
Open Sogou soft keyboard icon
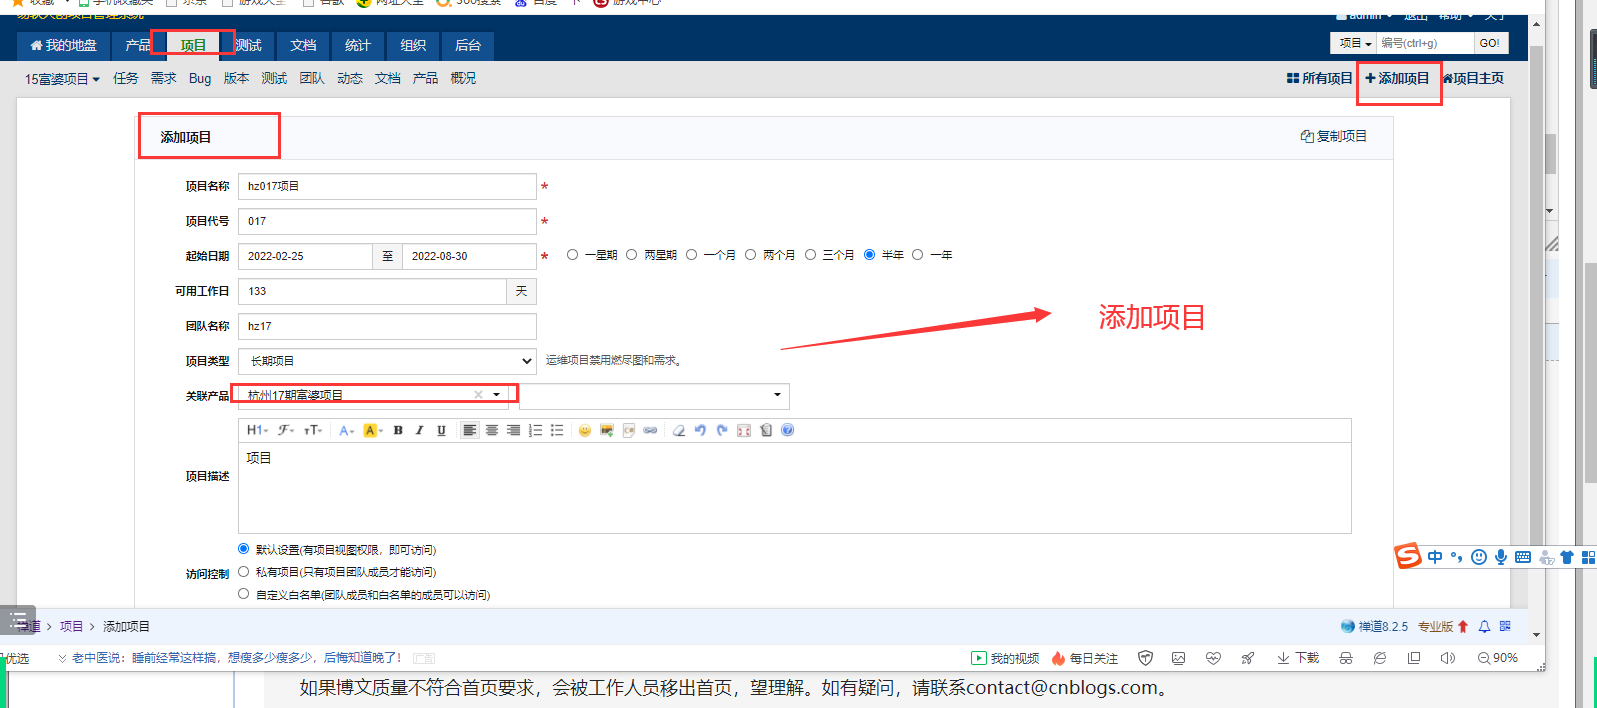1522,557
